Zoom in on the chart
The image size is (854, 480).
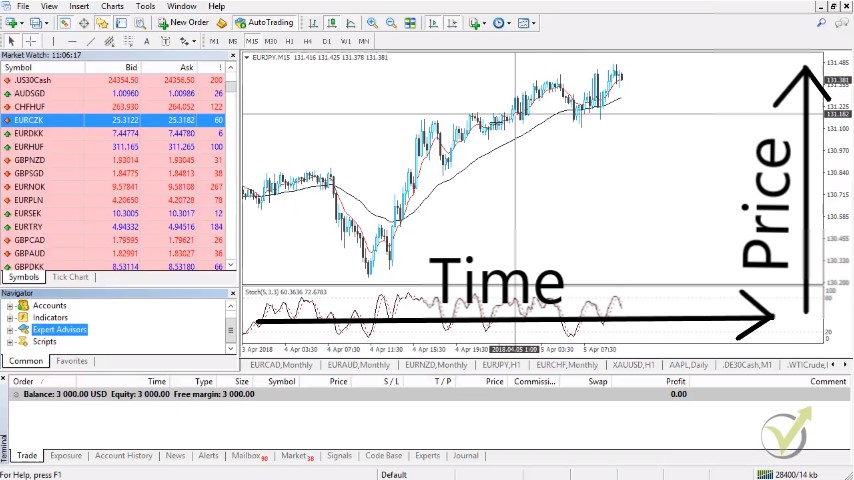point(373,23)
